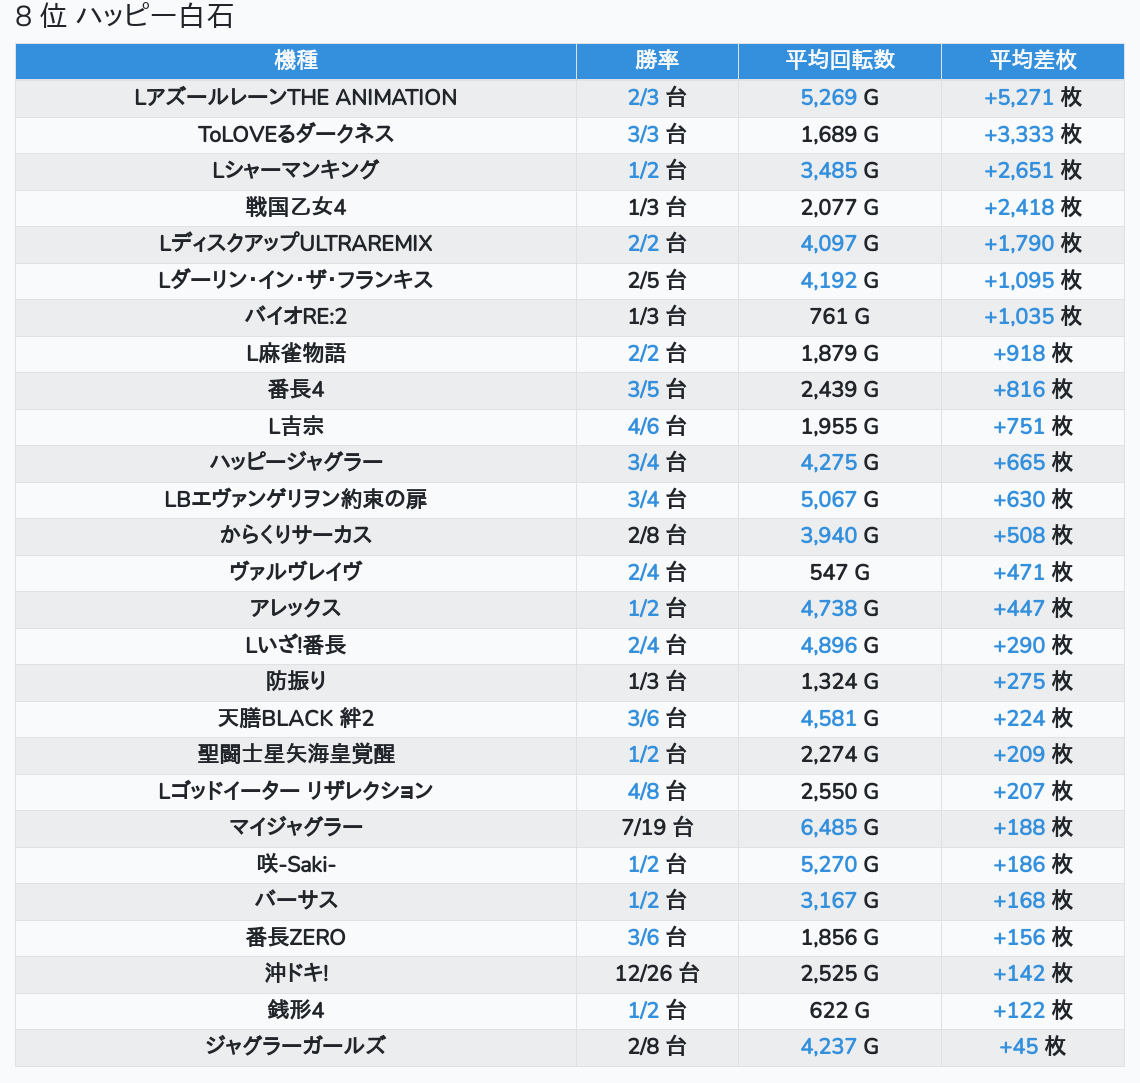The height and width of the screenshot is (1083, 1140).
Task: Select Lダーリン･イン･ザ･フランキス row name
Action: (x=296, y=280)
